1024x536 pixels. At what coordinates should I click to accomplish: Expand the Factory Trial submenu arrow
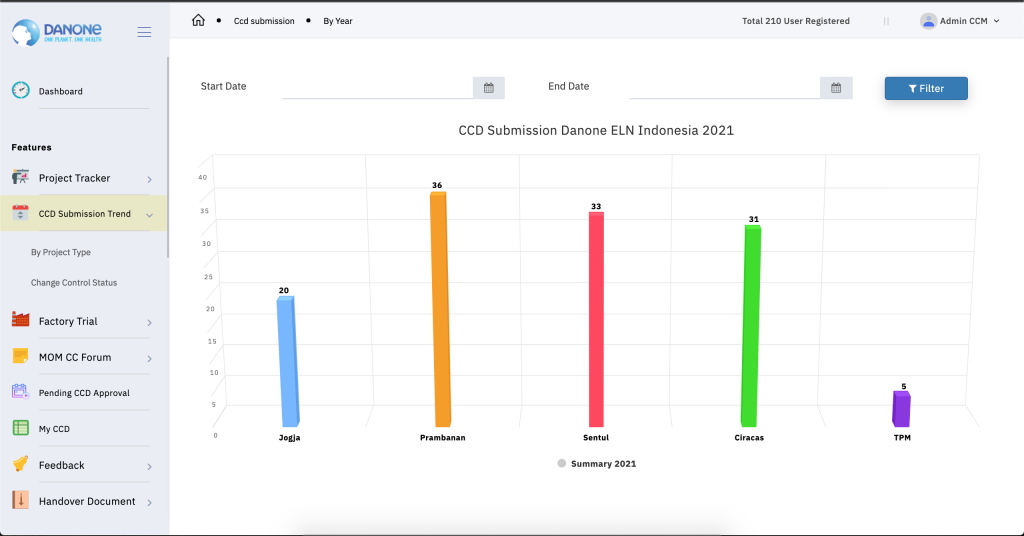[x=150, y=323]
